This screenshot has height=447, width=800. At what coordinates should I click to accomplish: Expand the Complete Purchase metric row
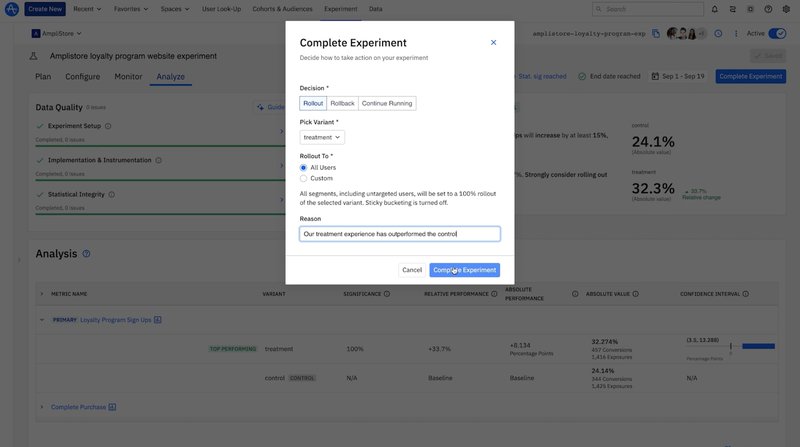(x=41, y=407)
